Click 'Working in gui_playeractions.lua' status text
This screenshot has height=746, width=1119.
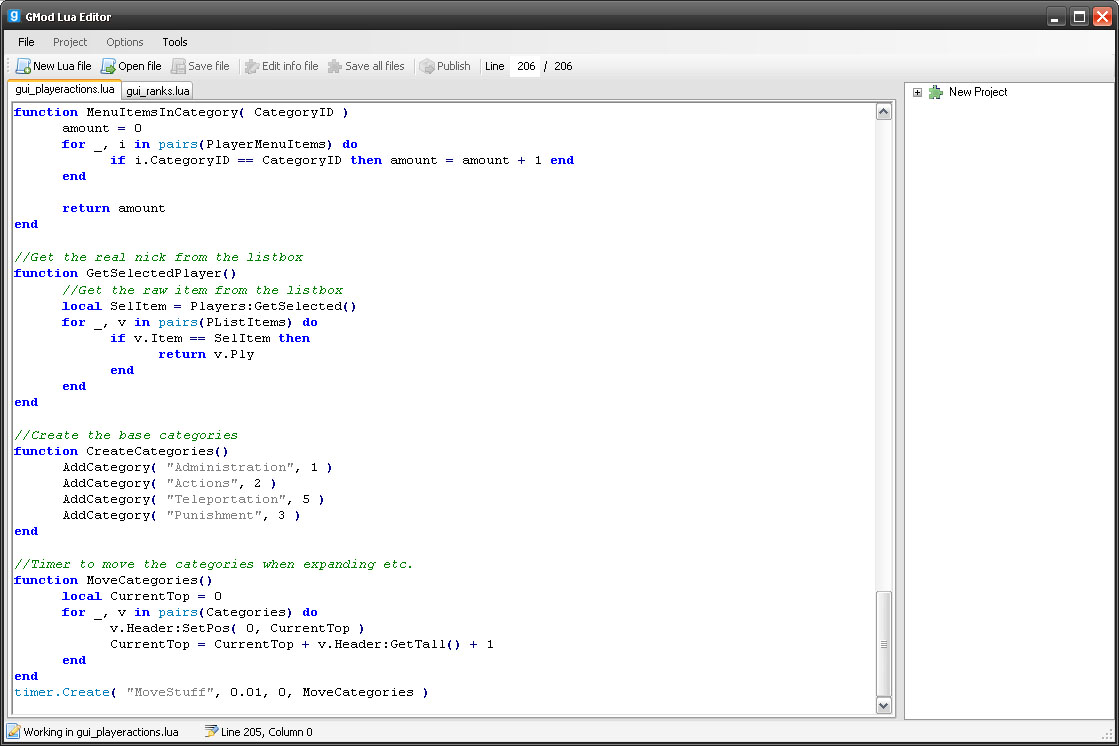(x=101, y=732)
